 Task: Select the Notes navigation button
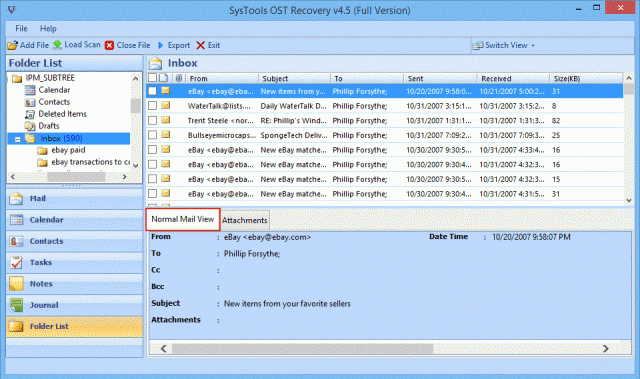pos(74,284)
